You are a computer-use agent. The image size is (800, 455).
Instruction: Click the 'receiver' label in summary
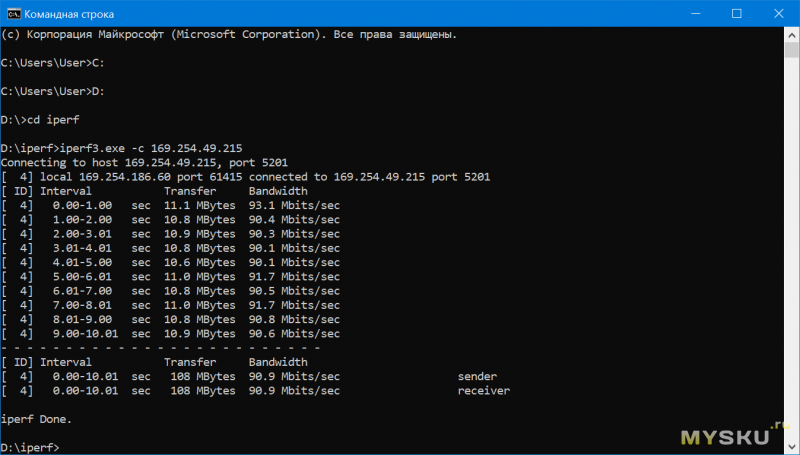(483, 390)
